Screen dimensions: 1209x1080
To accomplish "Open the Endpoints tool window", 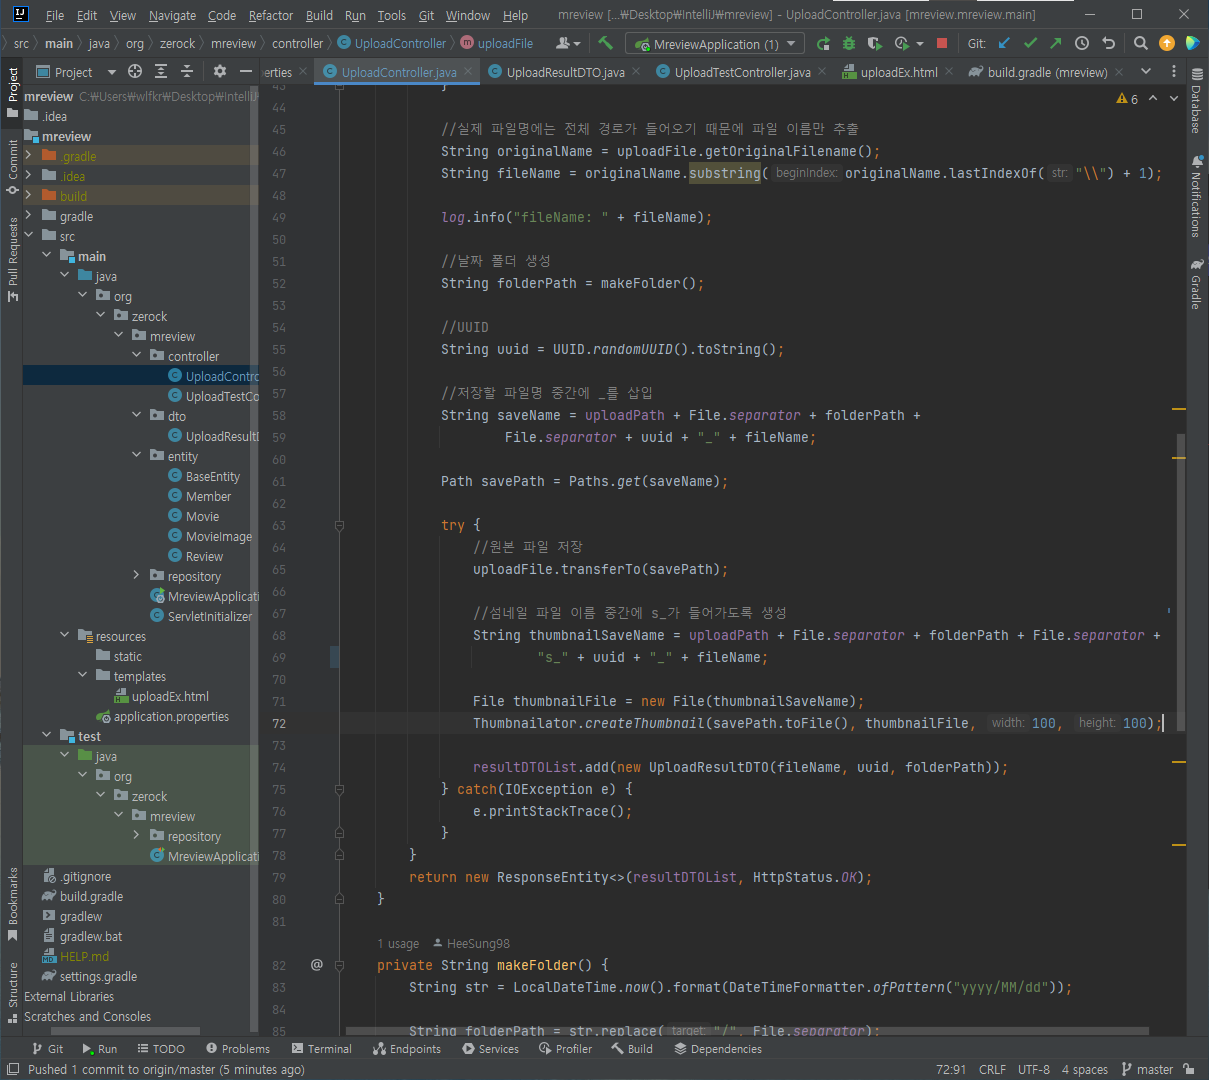I will pyautogui.click(x=407, y=1049).
